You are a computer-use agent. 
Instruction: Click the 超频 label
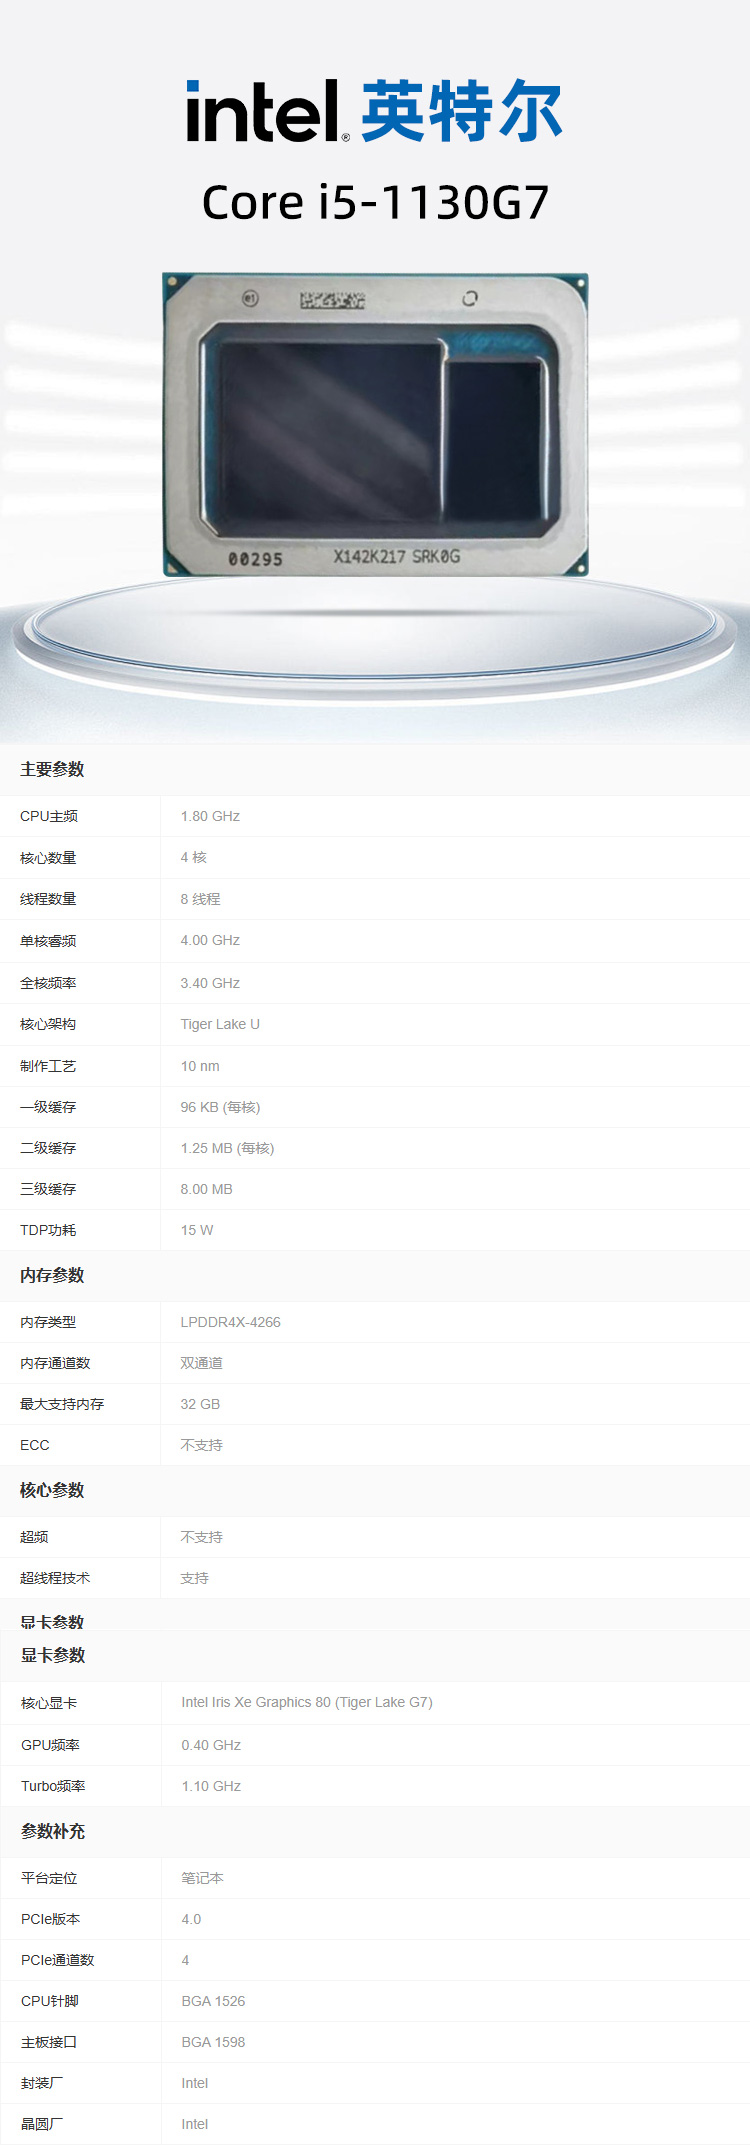[34, 1537]
